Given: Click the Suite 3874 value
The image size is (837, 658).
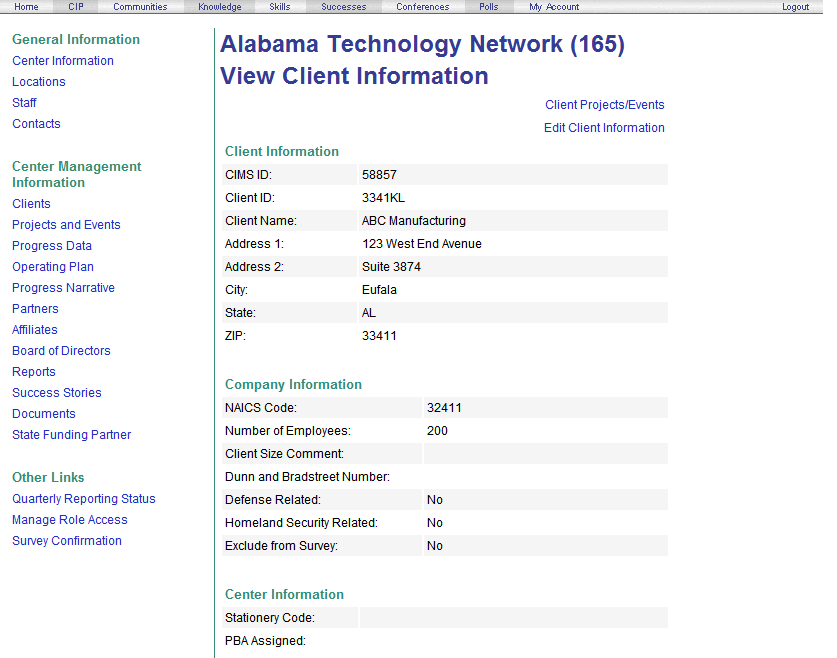Looking at the screenshot, I should click(x=391, y=267).
